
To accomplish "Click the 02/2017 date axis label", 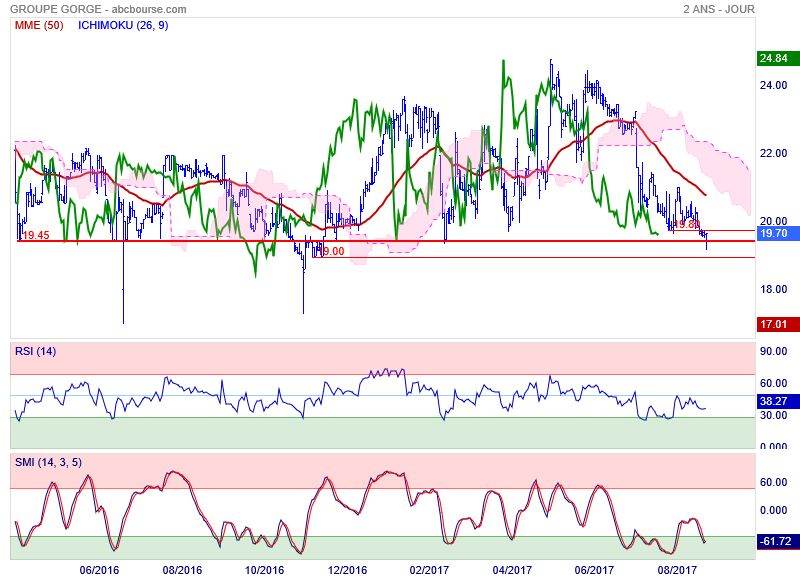I will [429, 570].
